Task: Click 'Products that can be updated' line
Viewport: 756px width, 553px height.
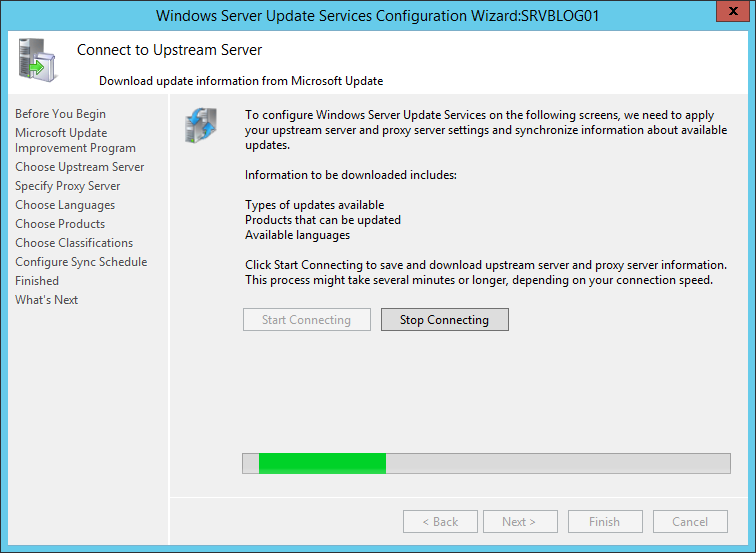Action: pyautogui.click(x=323, y=220)
